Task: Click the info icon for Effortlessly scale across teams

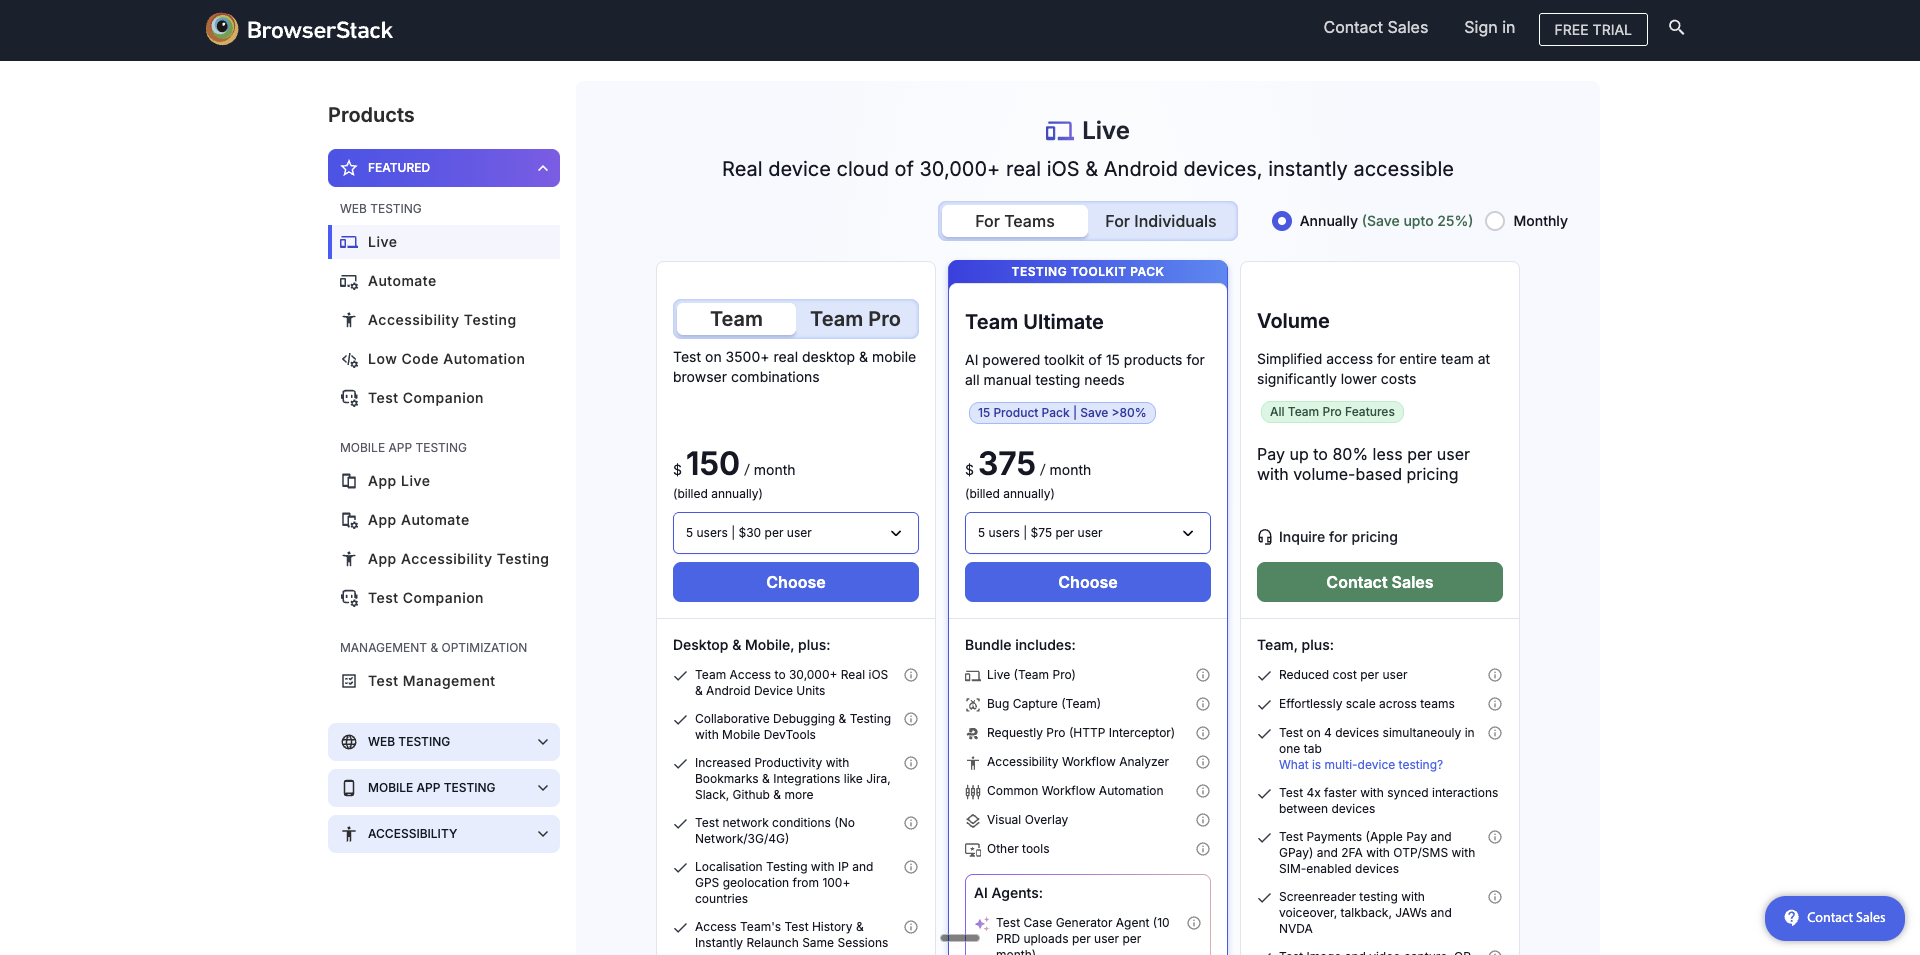Action: click(1495, 704)
